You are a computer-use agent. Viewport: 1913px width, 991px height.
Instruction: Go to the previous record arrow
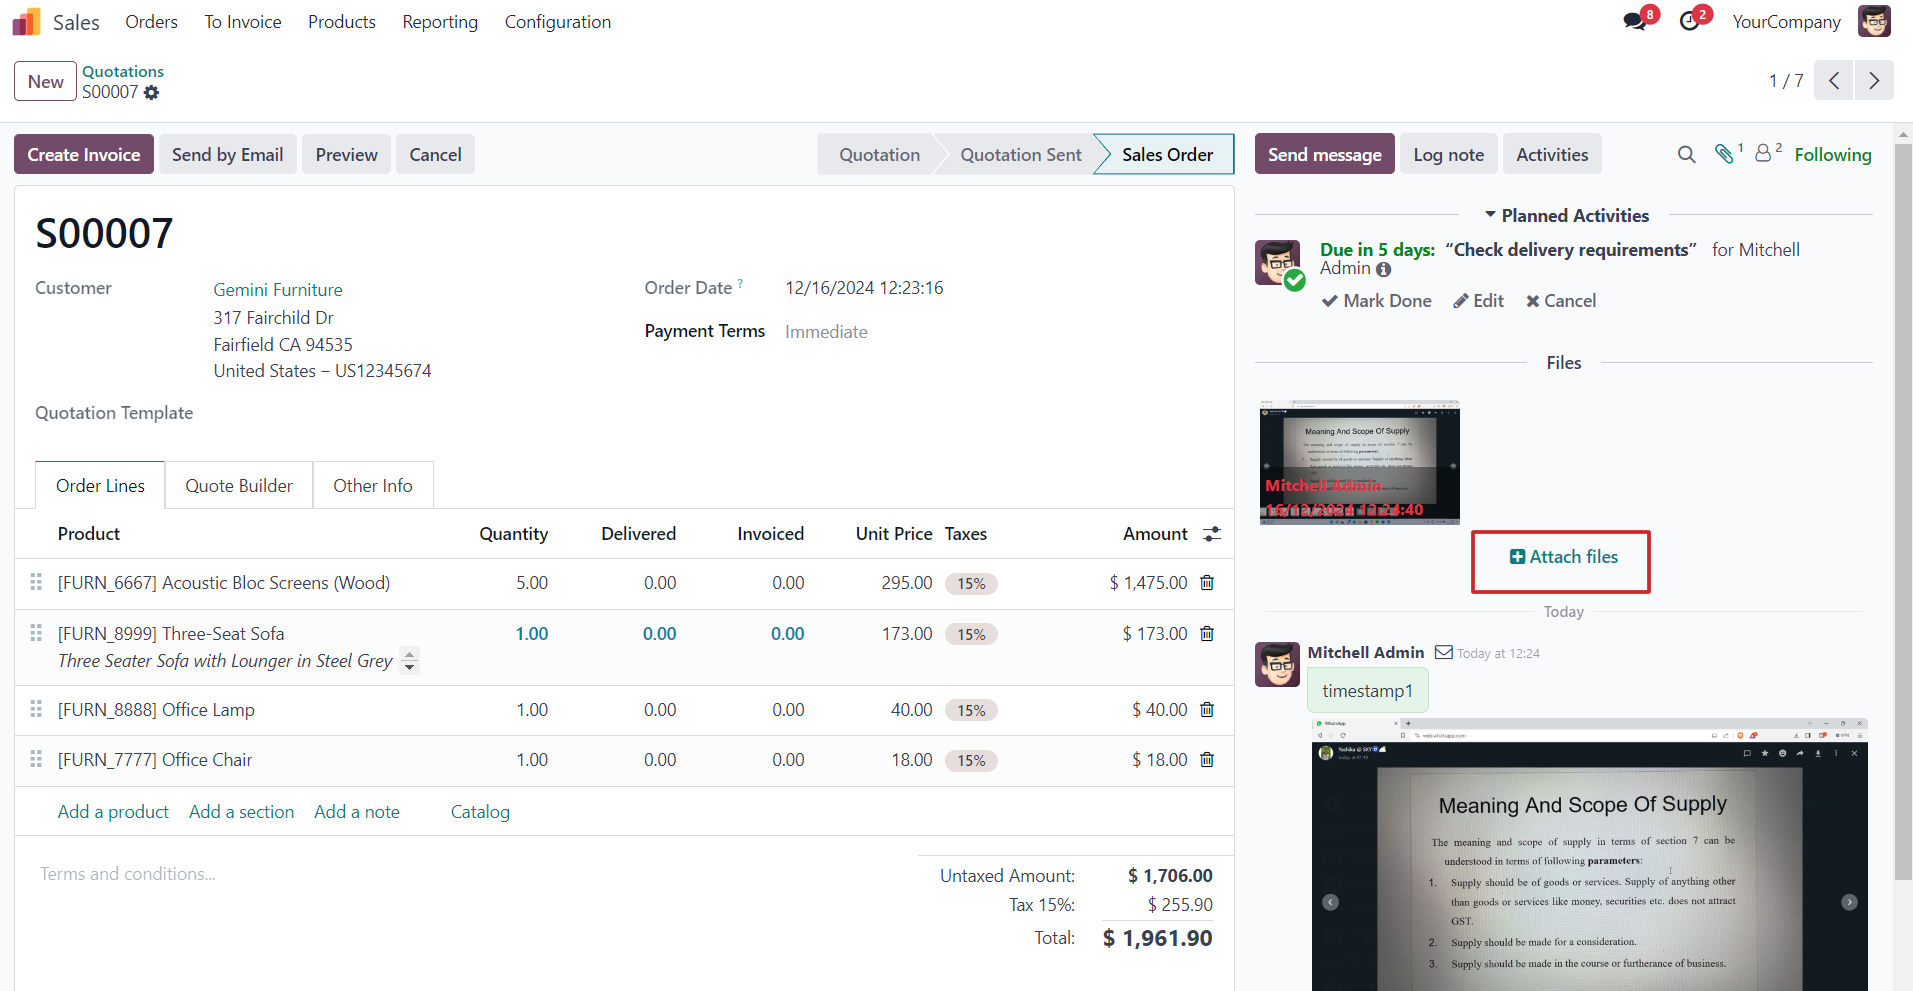(1834, 81)
